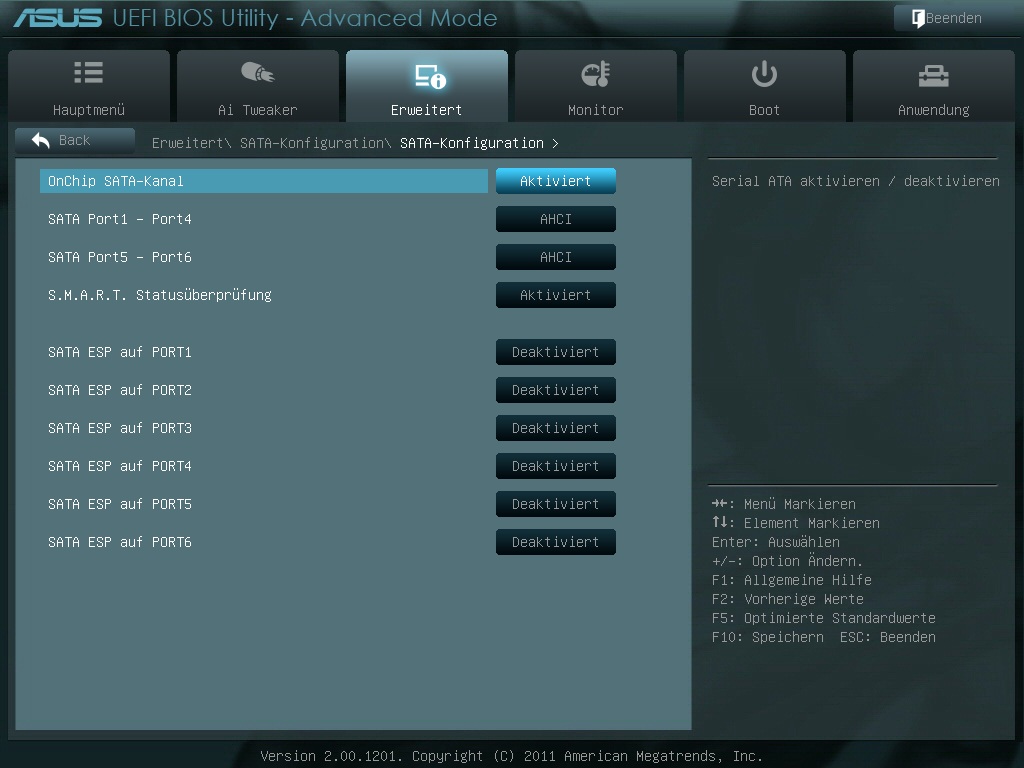Click the F2: Vorherige Werte hint
Screen dimensions: 1024x768
pyautogui.click(x=788, y=599)
